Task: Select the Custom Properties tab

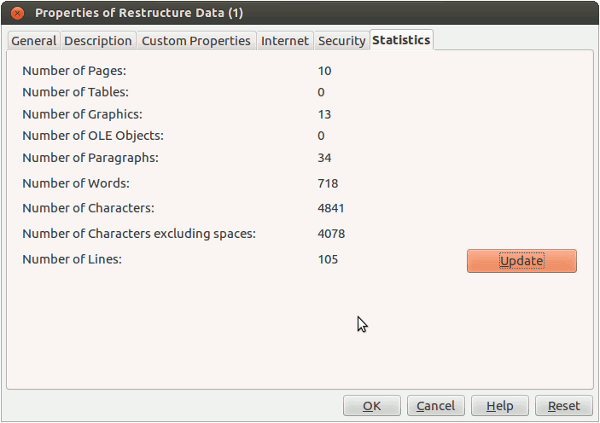Action: 196,41
